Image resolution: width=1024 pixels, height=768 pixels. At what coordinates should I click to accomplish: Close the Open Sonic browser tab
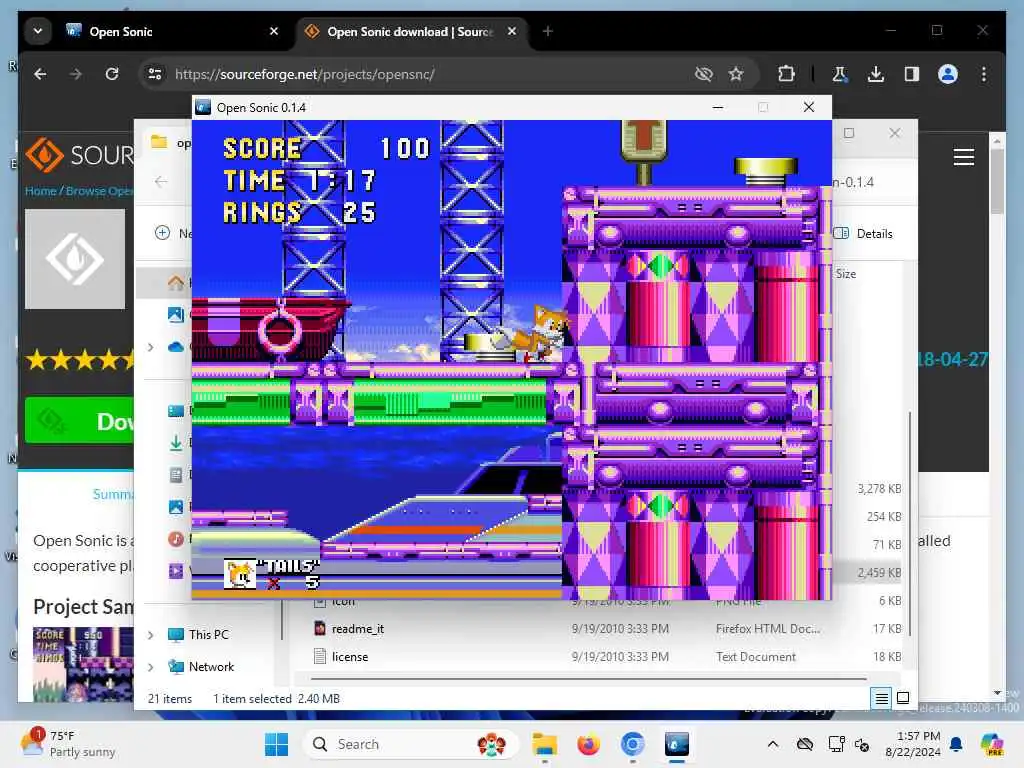tap(274, 31)
